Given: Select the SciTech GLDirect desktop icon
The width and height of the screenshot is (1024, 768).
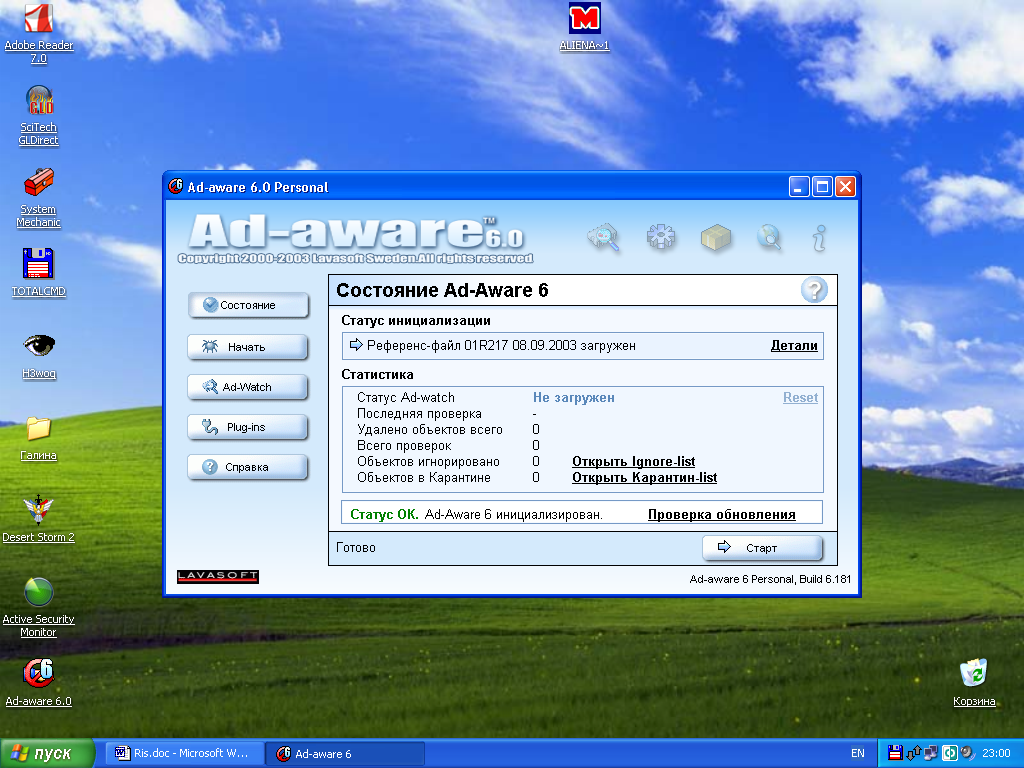Looking at the screenshot, I should tap(39, 116).
